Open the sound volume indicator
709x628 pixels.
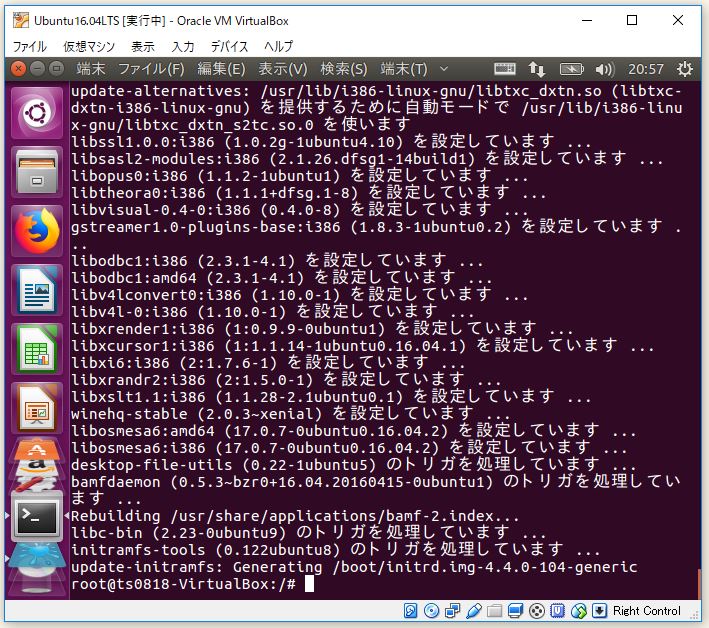click(605, 69)
